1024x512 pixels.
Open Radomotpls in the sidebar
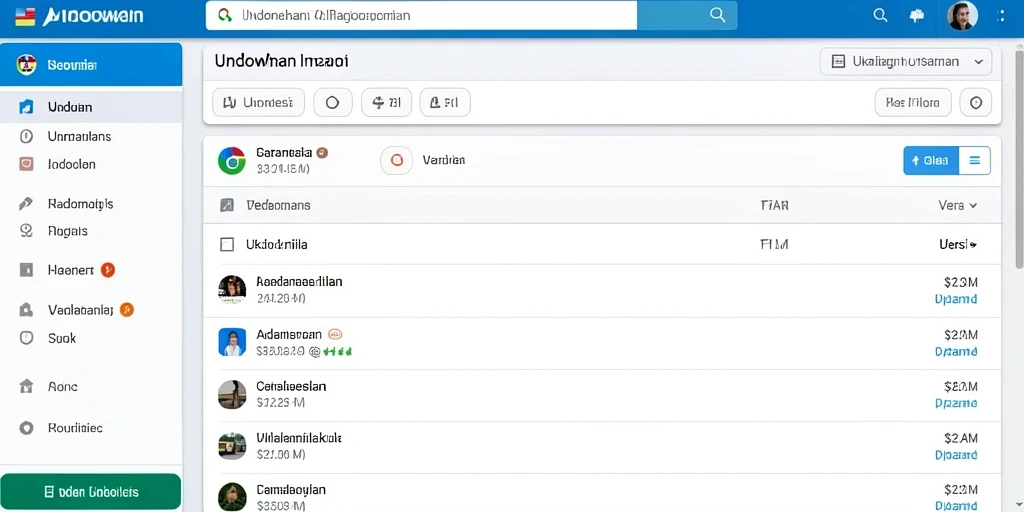(80, 204)
